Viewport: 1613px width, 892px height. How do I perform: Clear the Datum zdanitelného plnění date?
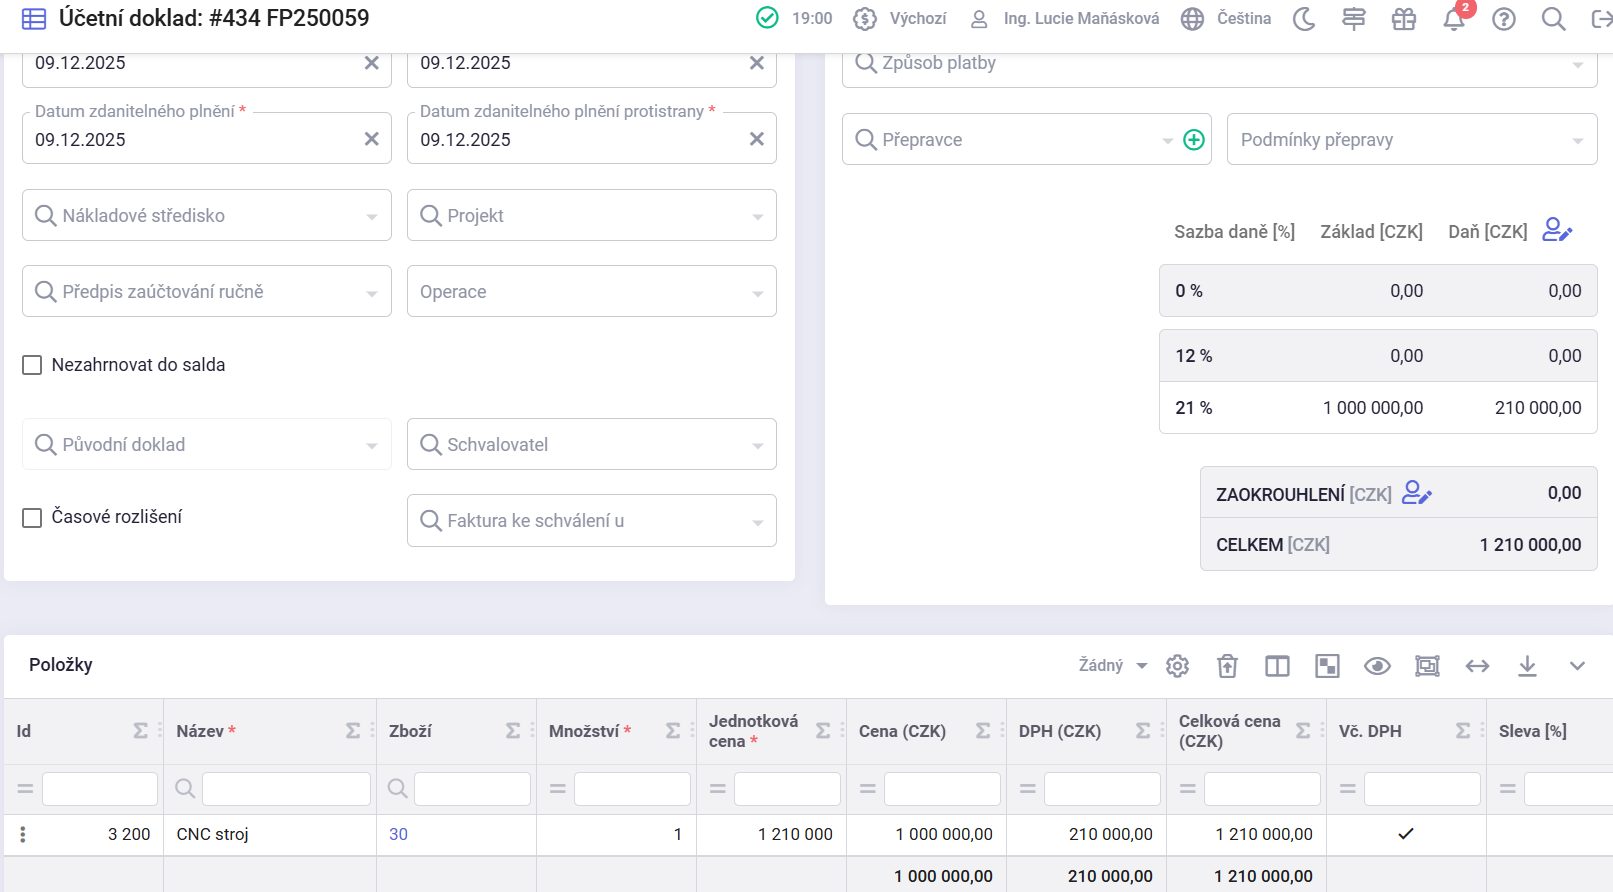pyautogui.click(x=371, y=140)
